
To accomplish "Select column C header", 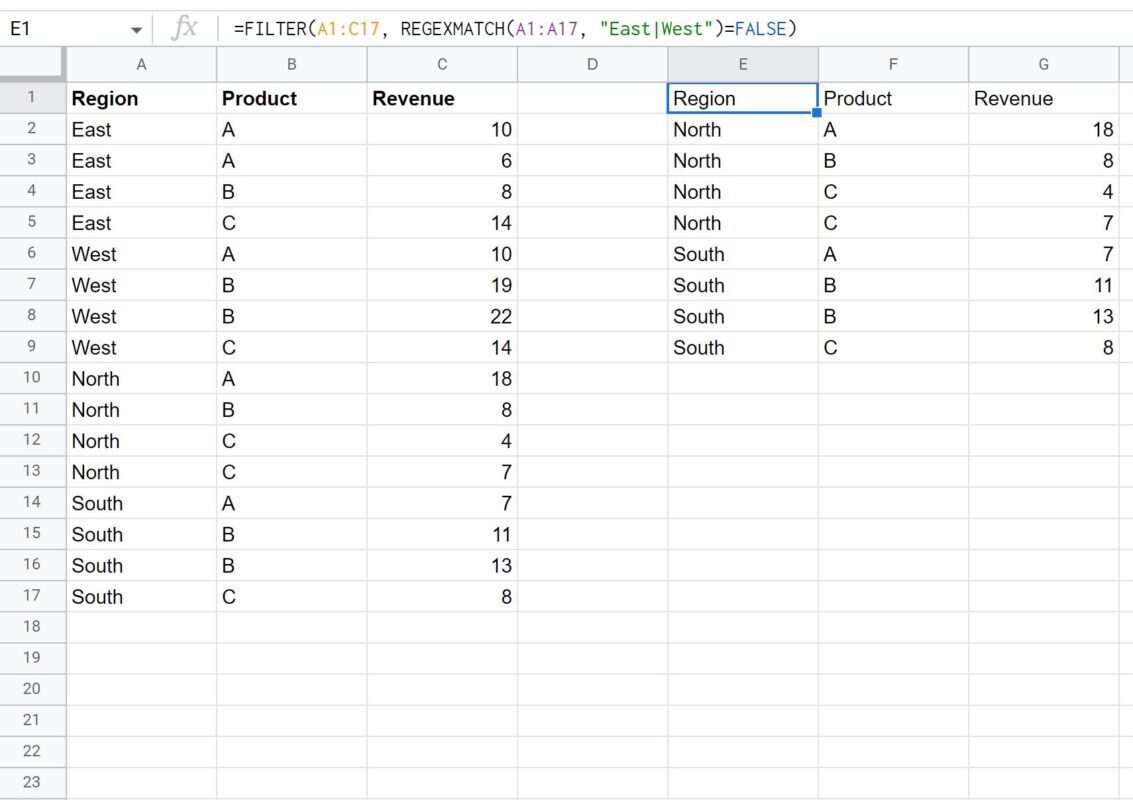I will tap(442, 64).
